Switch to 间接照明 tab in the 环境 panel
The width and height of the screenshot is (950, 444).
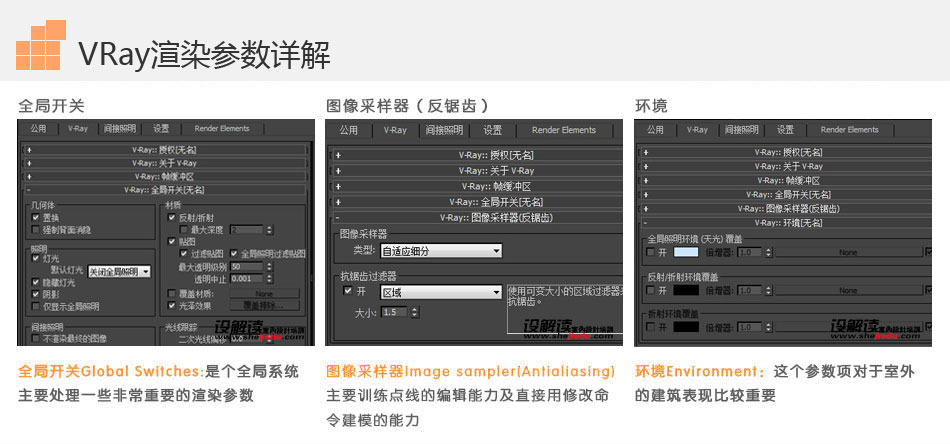742,130
